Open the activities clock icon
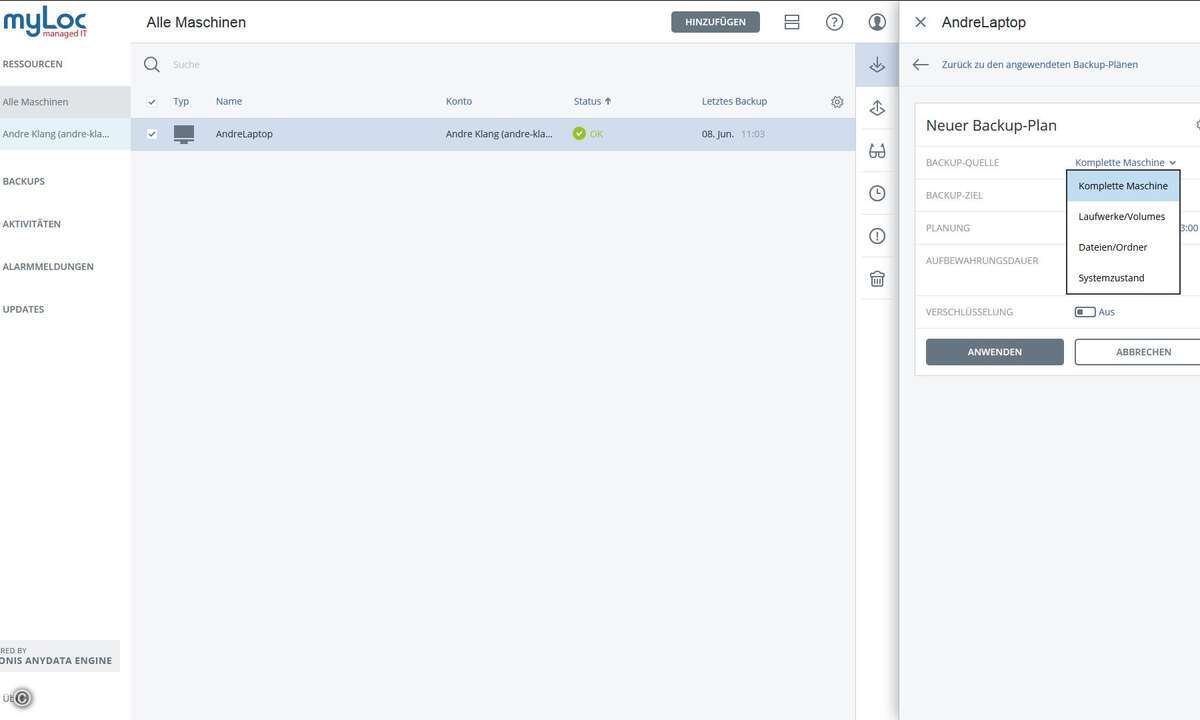 click(x=877, y=194)
